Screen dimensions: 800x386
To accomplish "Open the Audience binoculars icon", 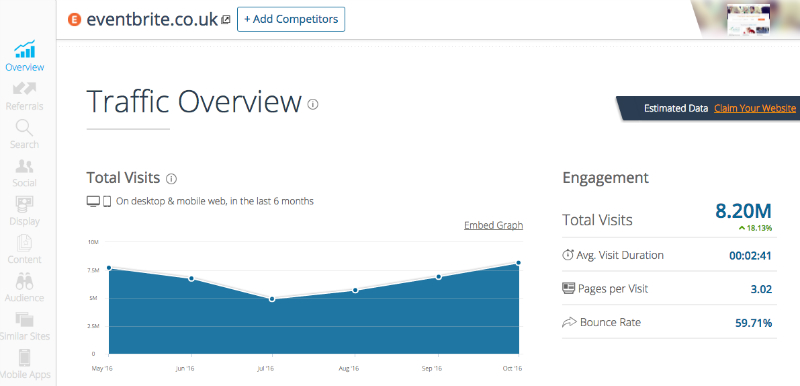I will 24,281.
